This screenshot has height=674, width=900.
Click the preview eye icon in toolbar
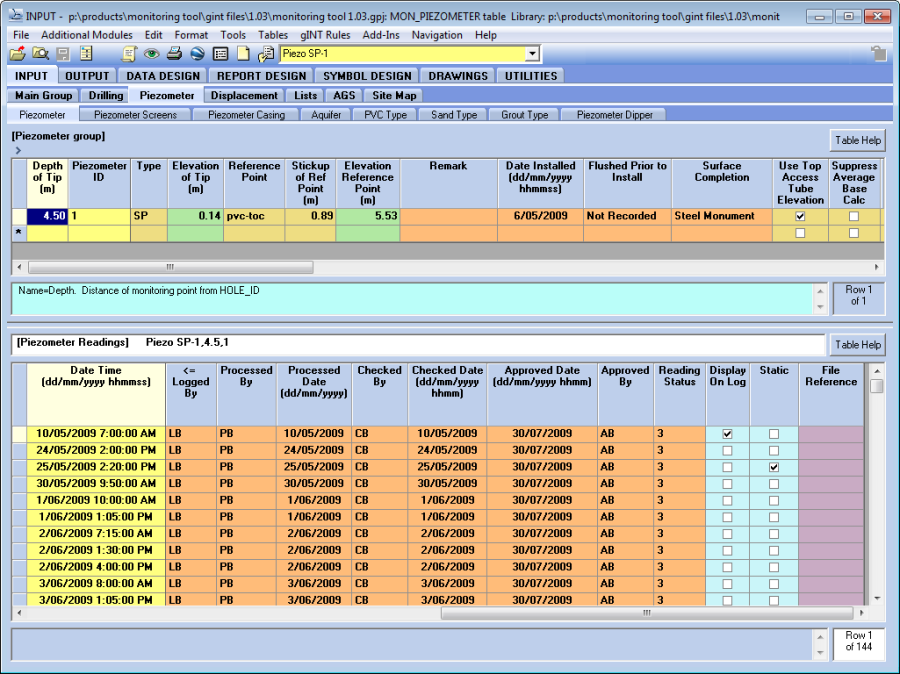point(152,54)
